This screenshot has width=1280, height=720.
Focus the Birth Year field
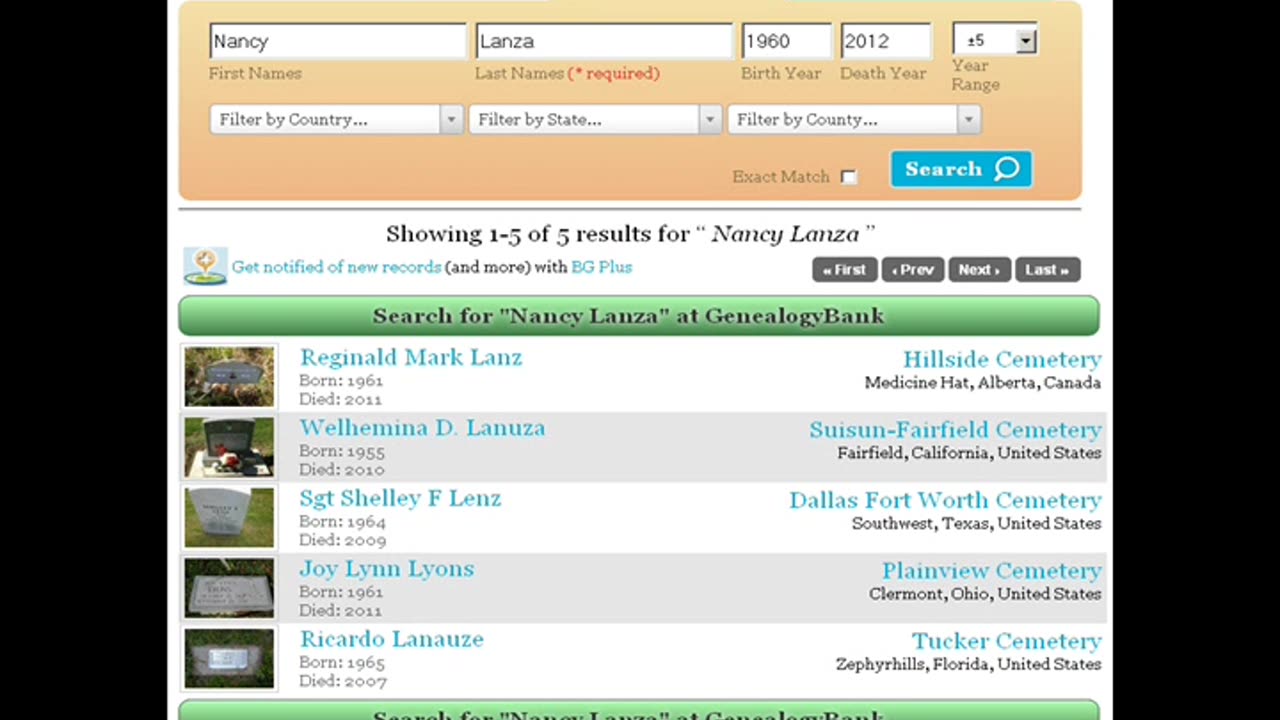[x=786, y=41]
